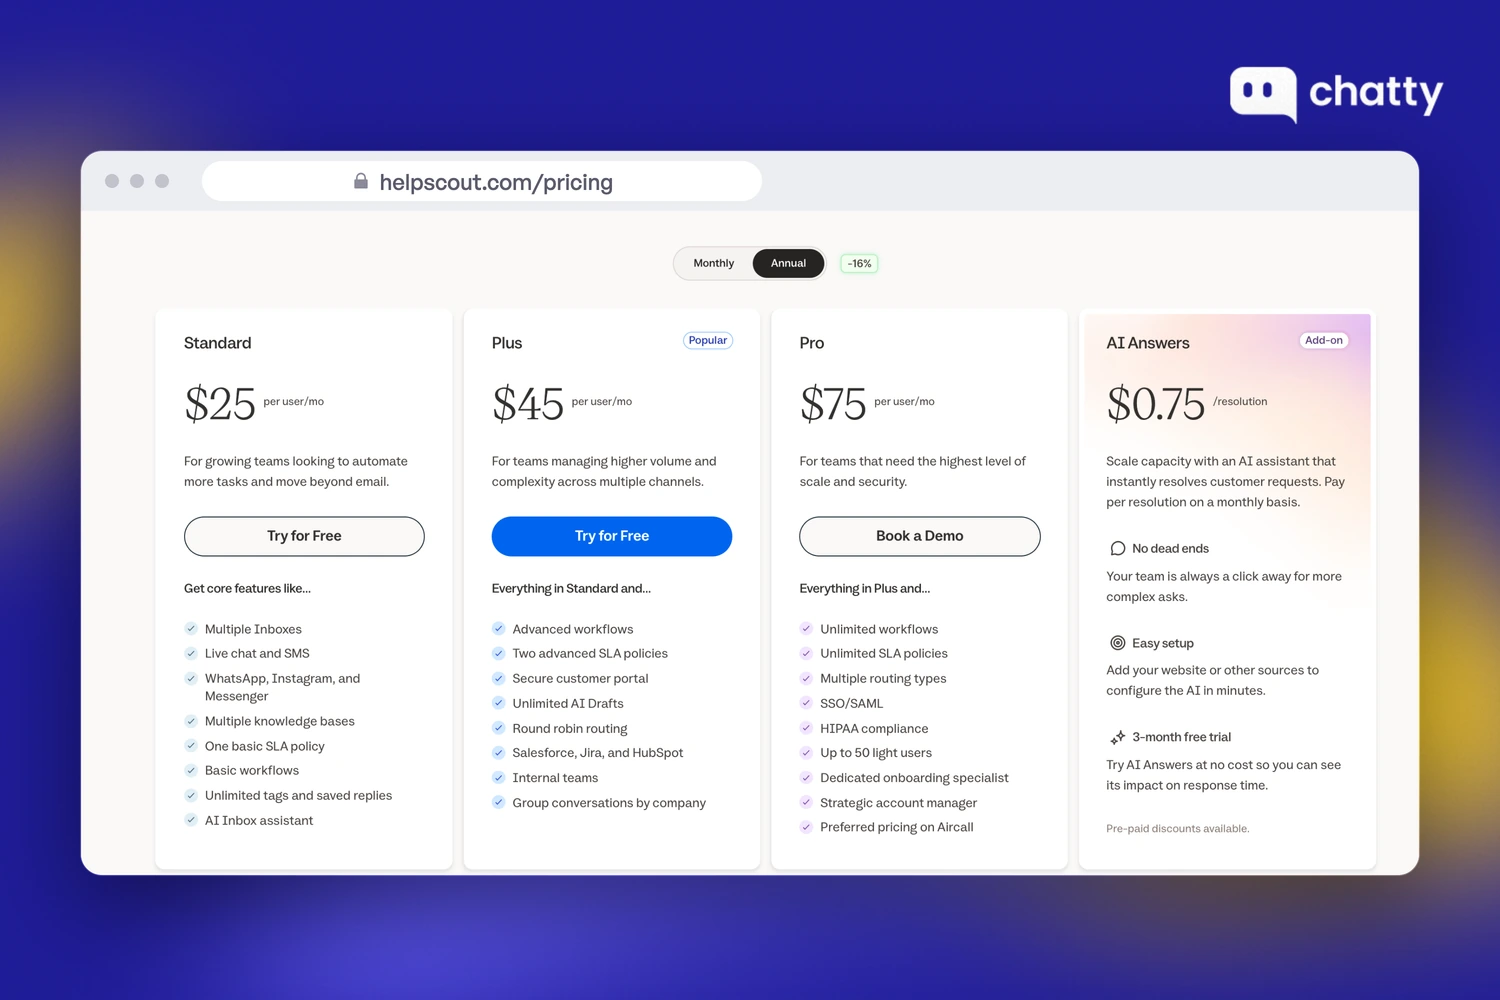Switch billing to Monthly

tap(714, 263)
